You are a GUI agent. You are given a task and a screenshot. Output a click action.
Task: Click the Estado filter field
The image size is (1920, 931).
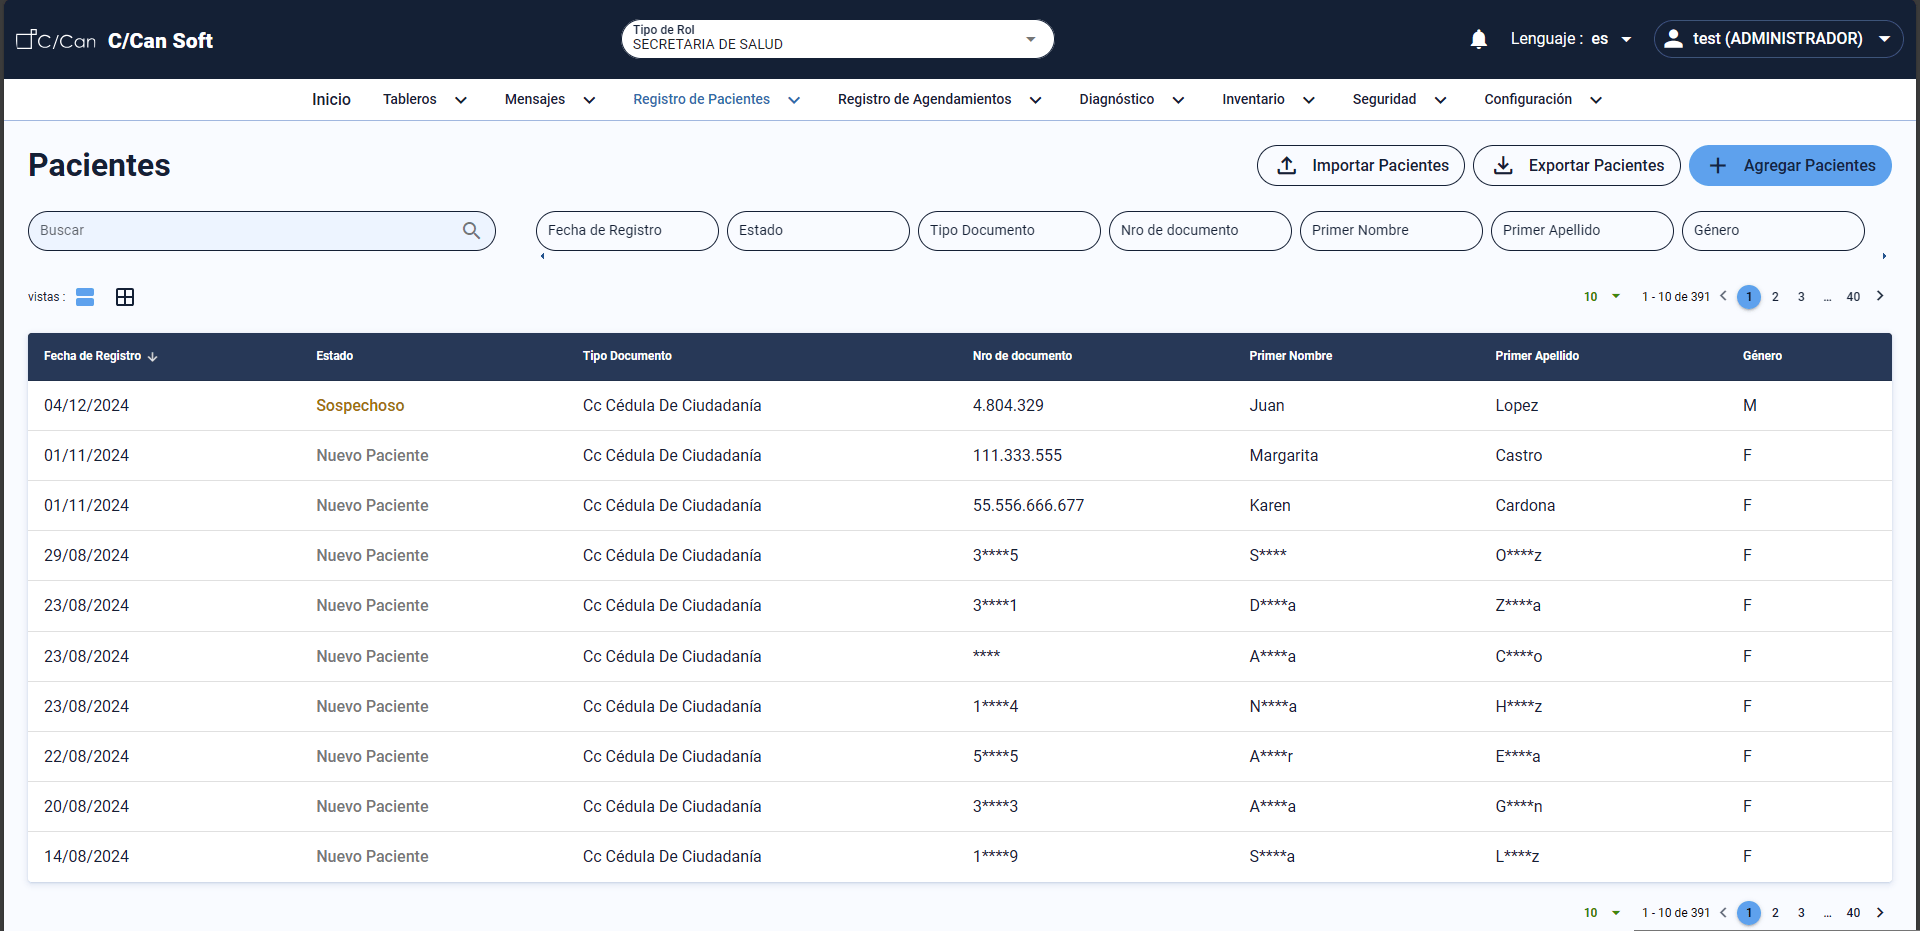(818, 230)
